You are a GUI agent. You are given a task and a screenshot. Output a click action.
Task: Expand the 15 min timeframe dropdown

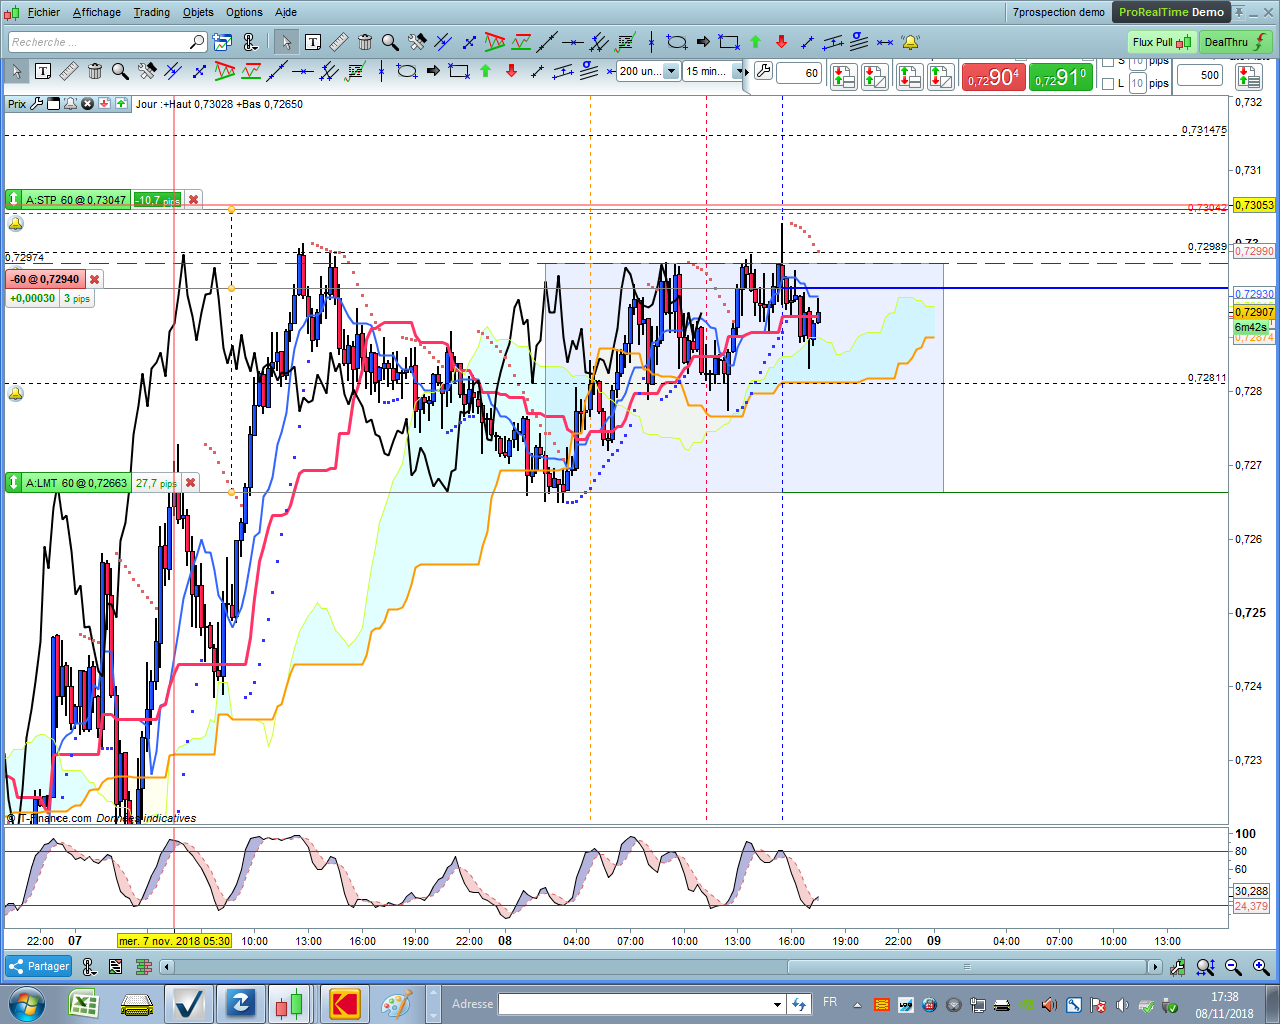(739, 72)
